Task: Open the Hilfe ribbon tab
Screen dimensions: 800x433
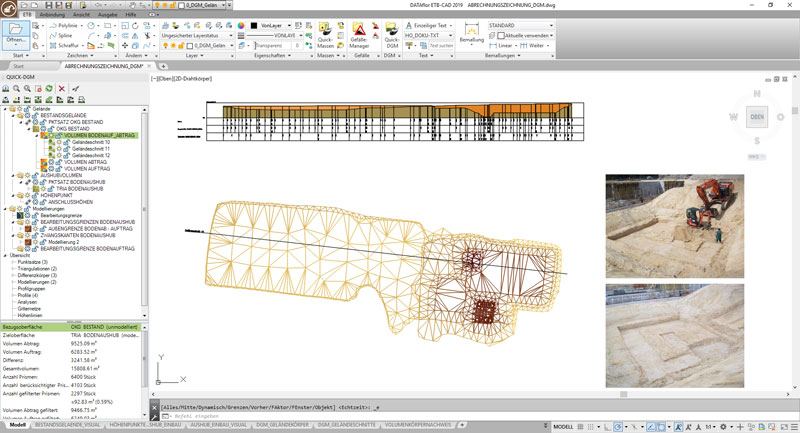Action: click(x=131, y=15)
